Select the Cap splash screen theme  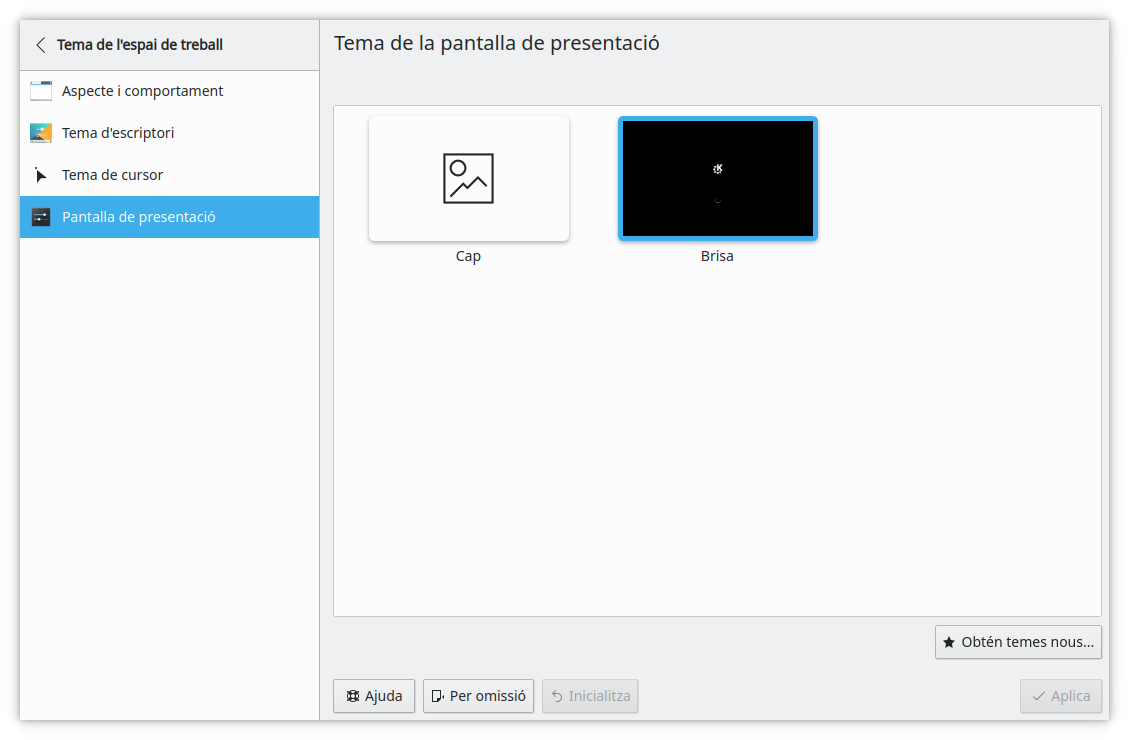(468, 178)
